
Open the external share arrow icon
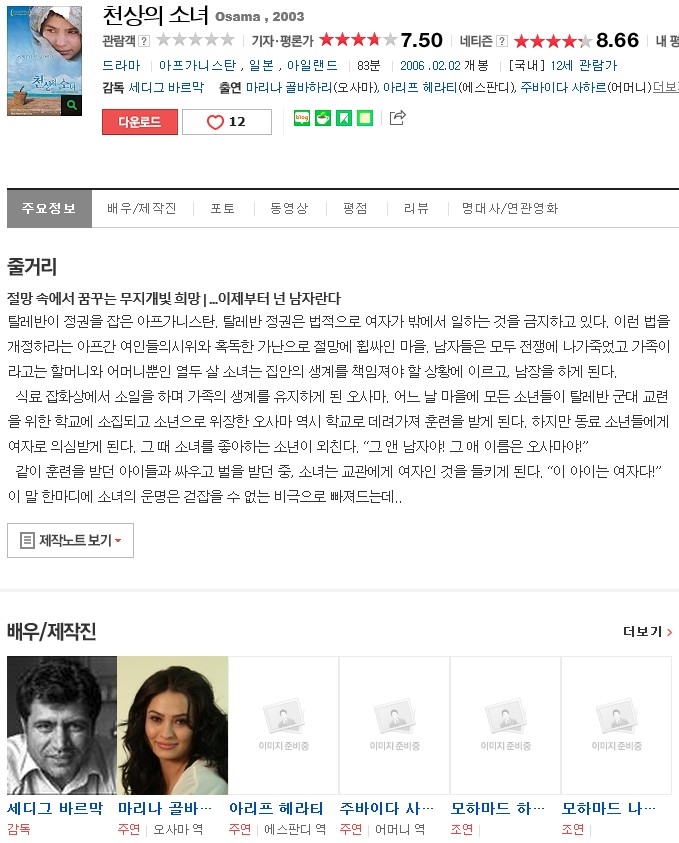pos(397,117)
